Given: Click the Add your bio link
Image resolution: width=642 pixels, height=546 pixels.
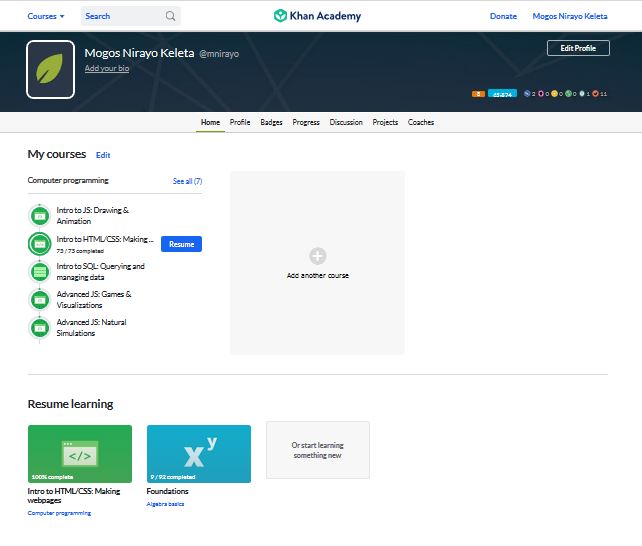Looking at the screenshot, I should click(x=107, y=68).
